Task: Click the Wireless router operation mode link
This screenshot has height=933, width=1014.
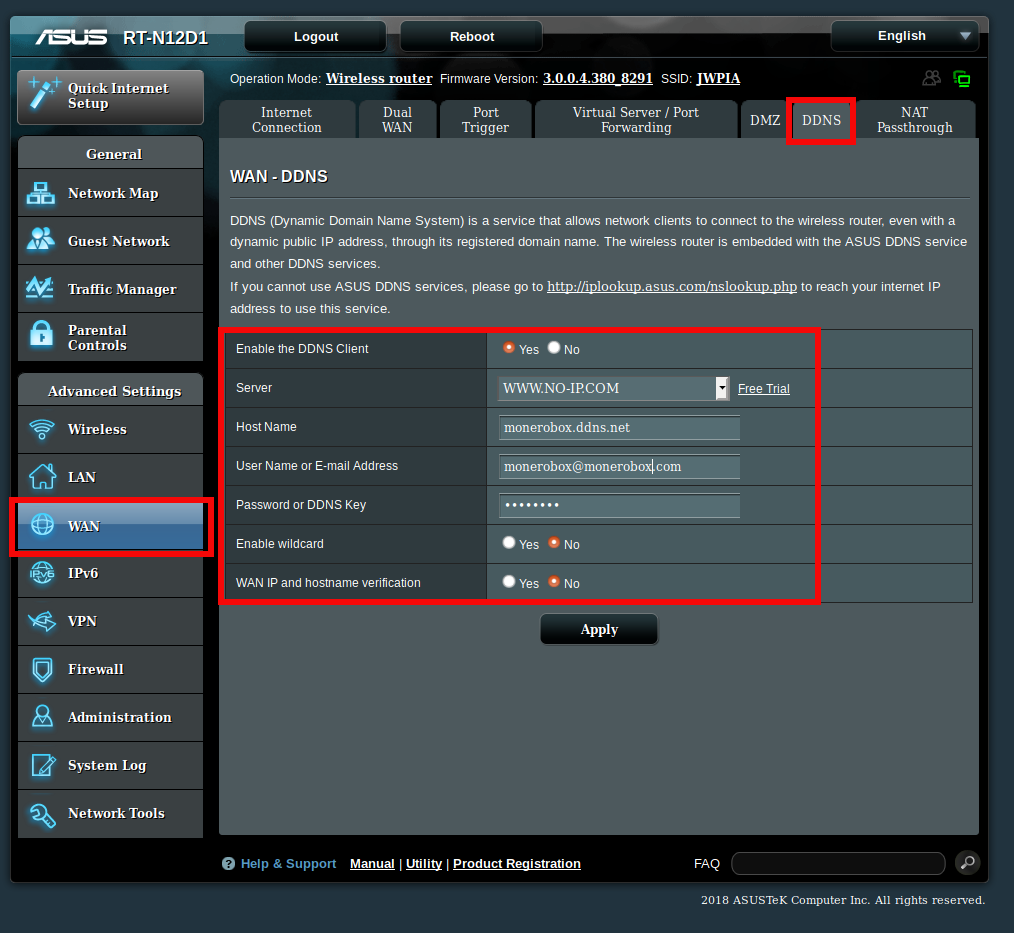Action: [x=379, y=78]
